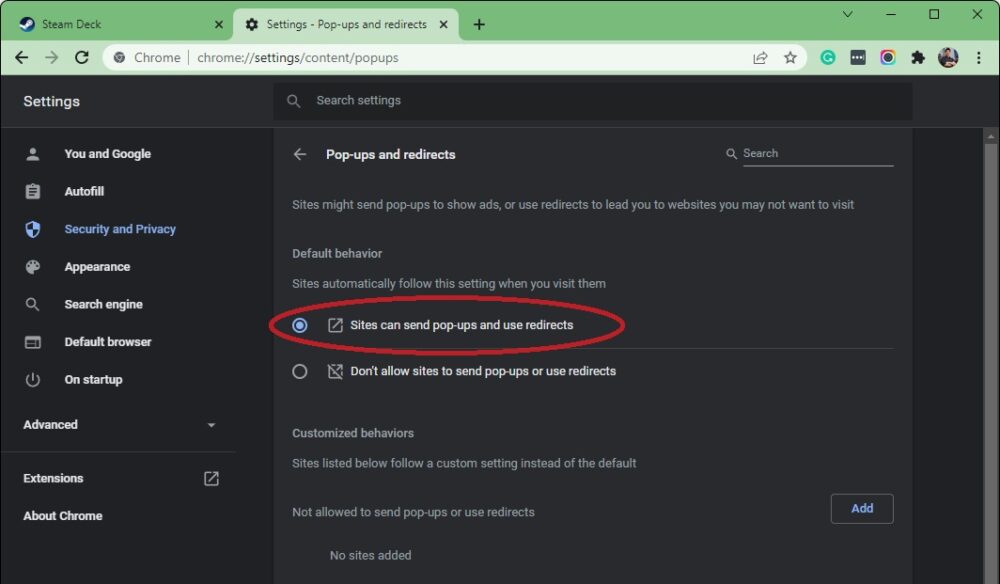Click the Add button for not-allowed sites
Screen dimensions: 1000x584
pyautogui.click(x=861, y=509)
